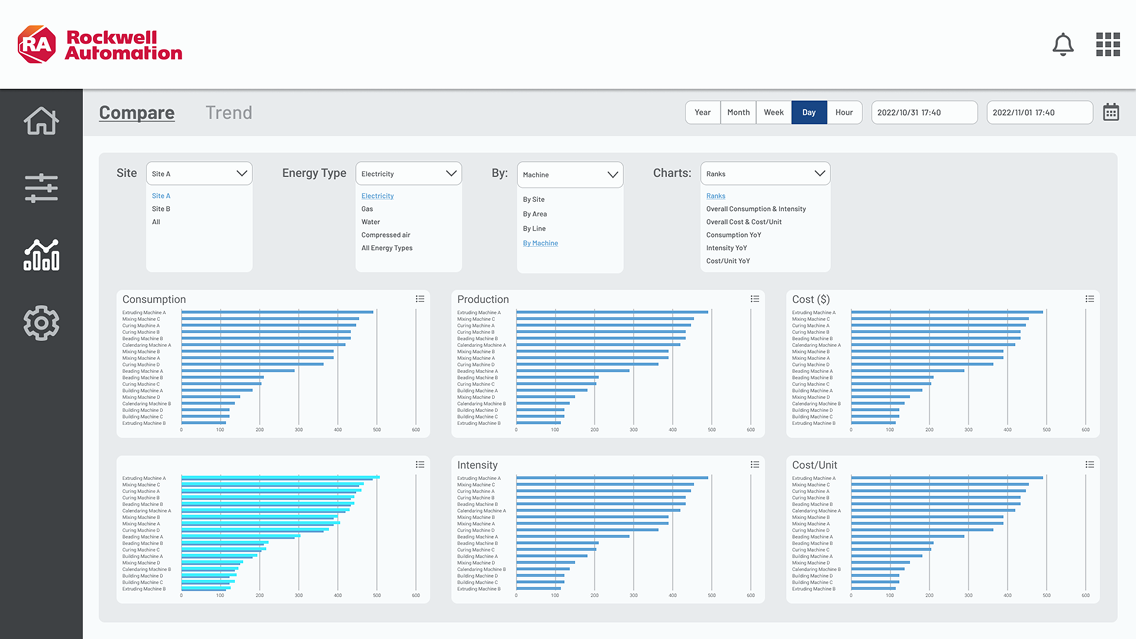Click the Production chart title

tap(483, 299)
